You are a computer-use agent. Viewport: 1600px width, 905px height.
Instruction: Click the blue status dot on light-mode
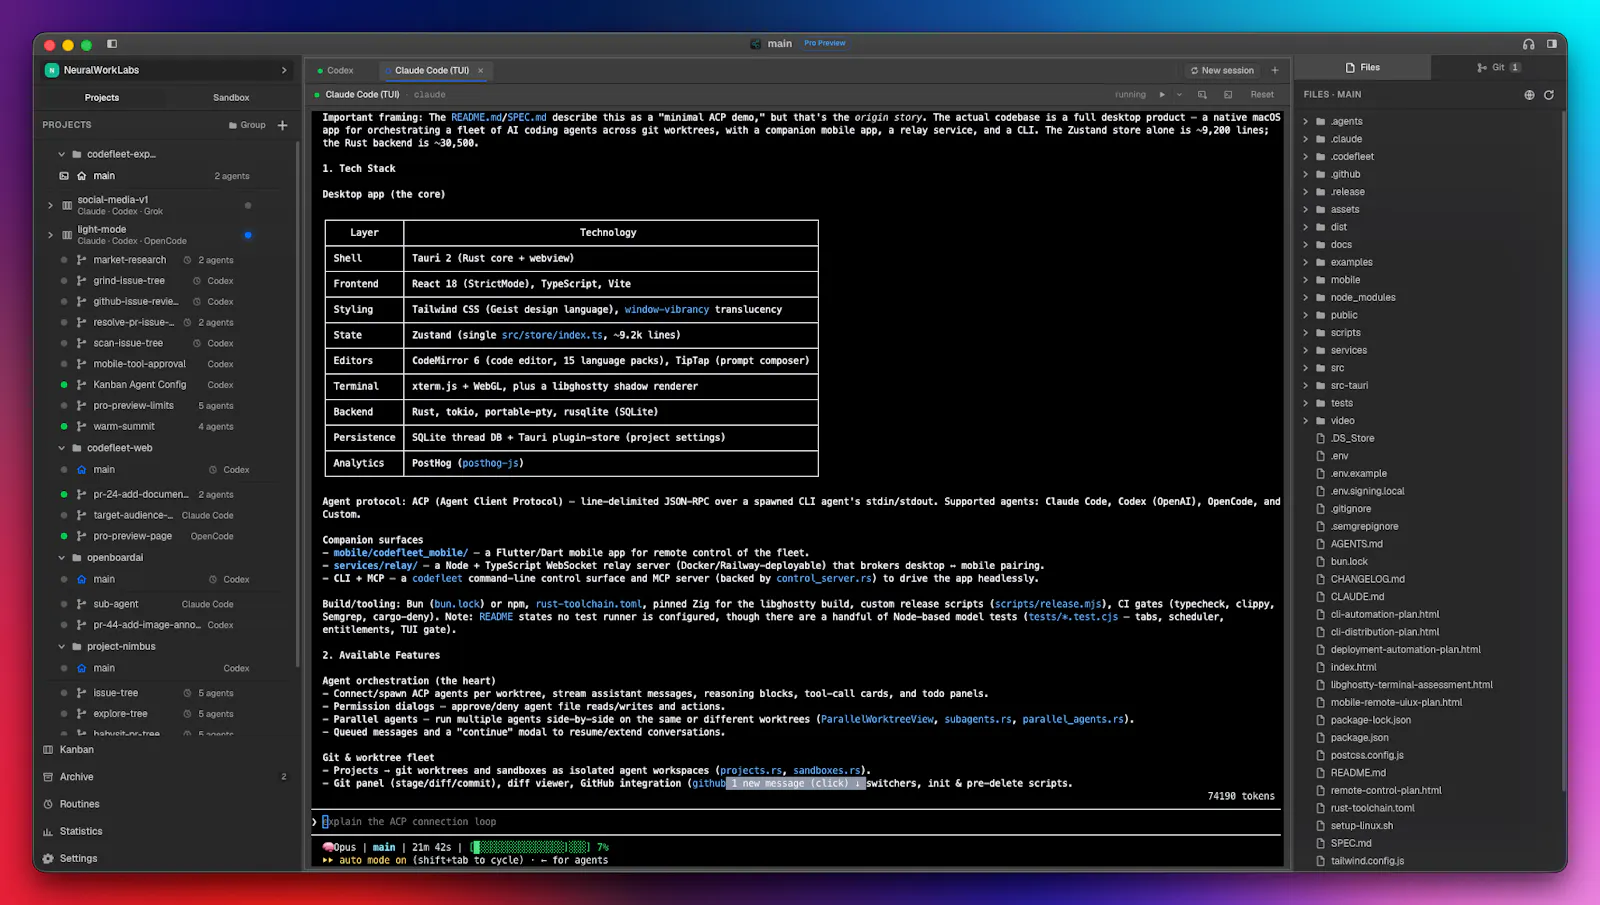point(248,235)
